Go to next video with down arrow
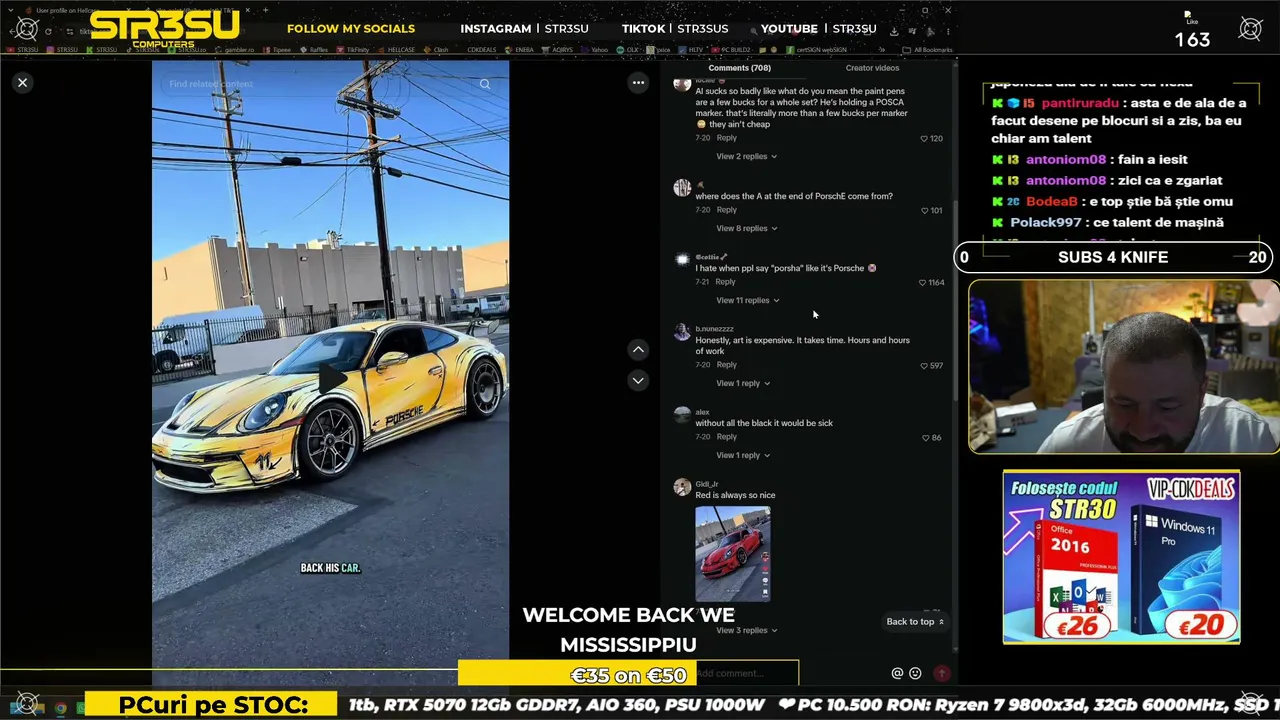1280x720 pixels. coord(638,380)
